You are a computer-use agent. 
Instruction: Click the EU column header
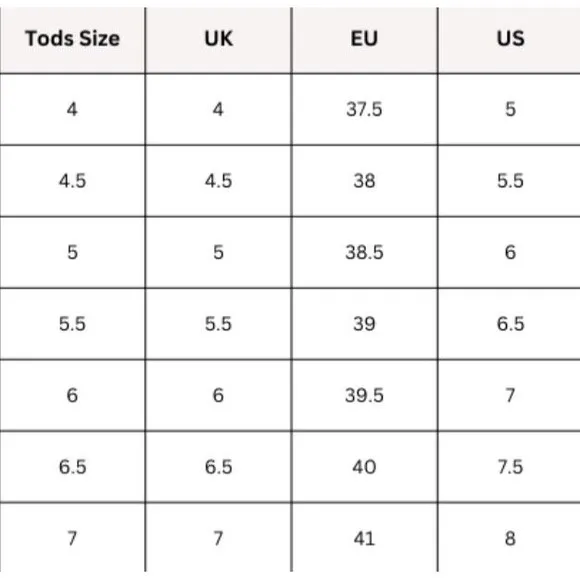click(364, 38)
